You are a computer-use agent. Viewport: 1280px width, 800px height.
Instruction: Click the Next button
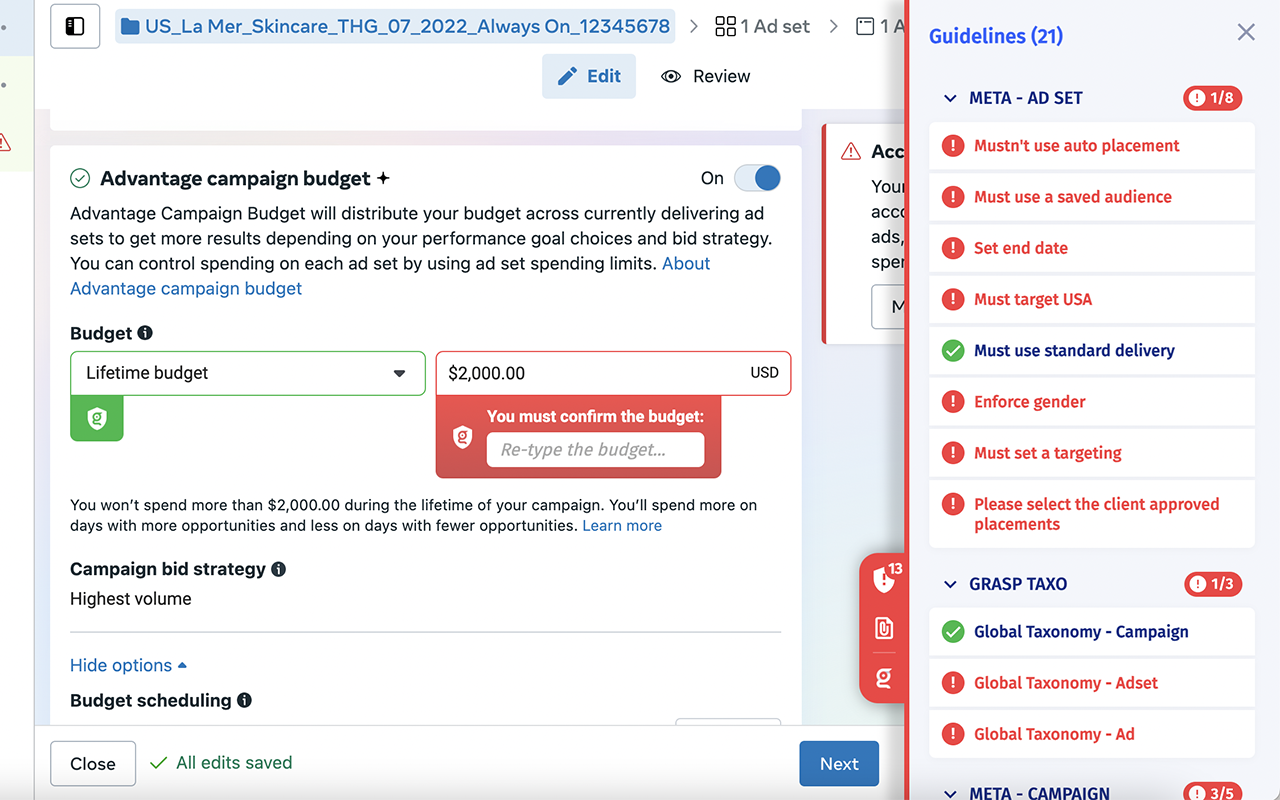839,763
